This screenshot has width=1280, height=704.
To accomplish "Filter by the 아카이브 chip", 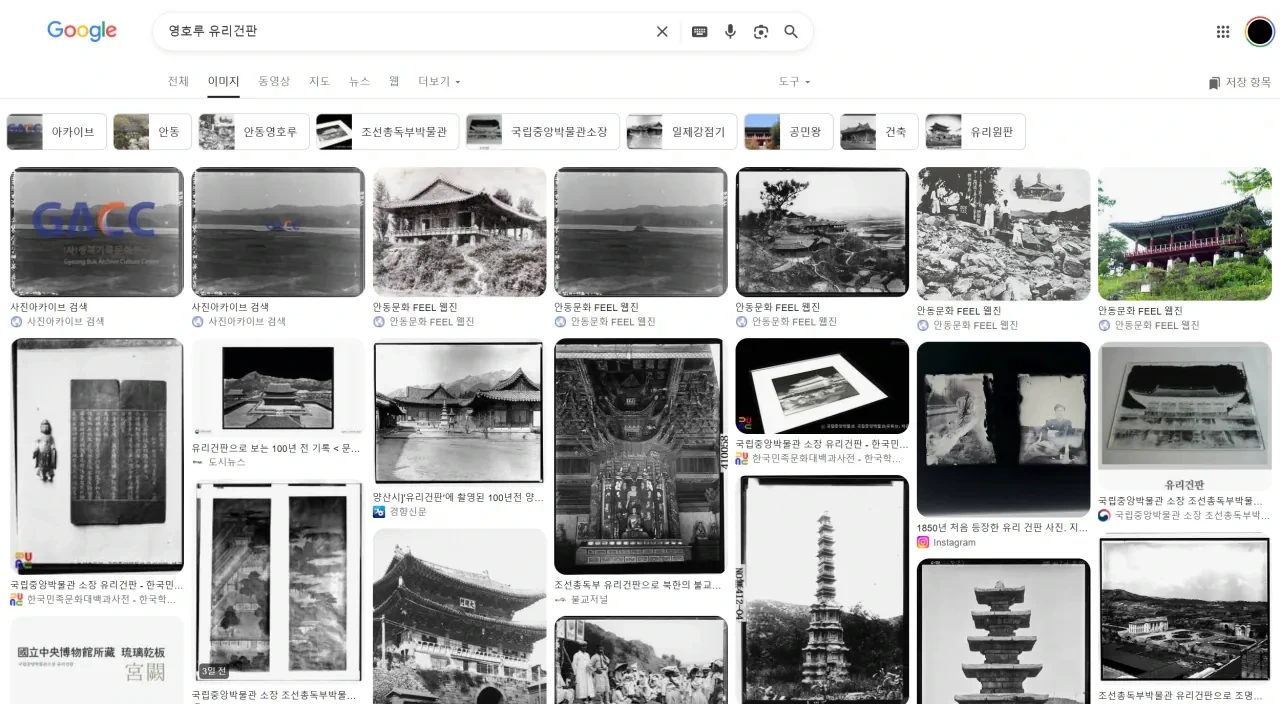I will tap(56, 132).
